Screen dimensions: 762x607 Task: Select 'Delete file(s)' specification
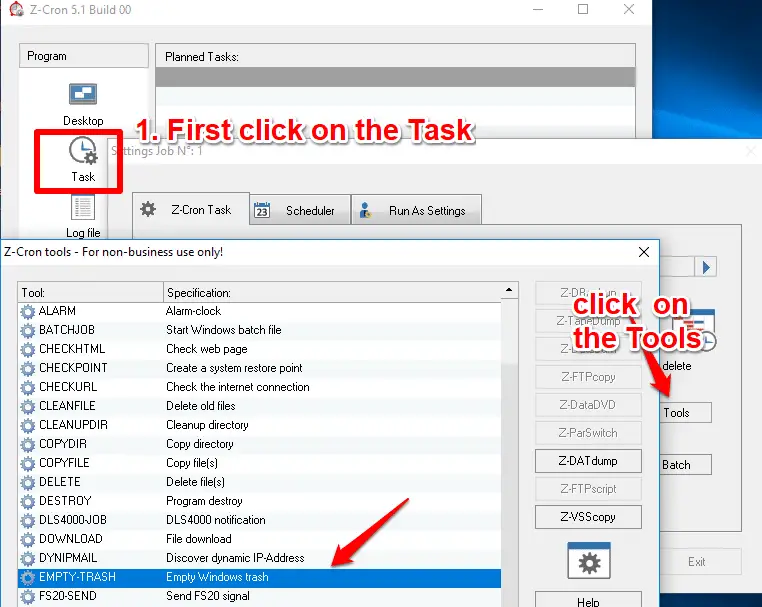195,482
